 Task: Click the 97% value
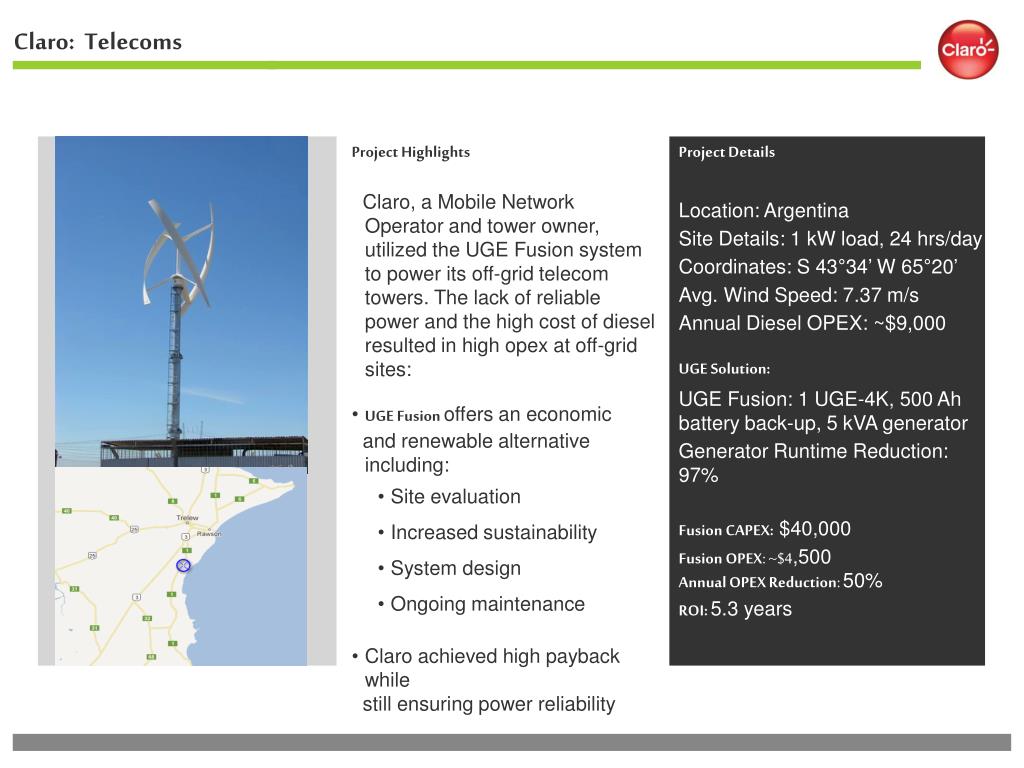pyautogui.click(x=698, y=475)
